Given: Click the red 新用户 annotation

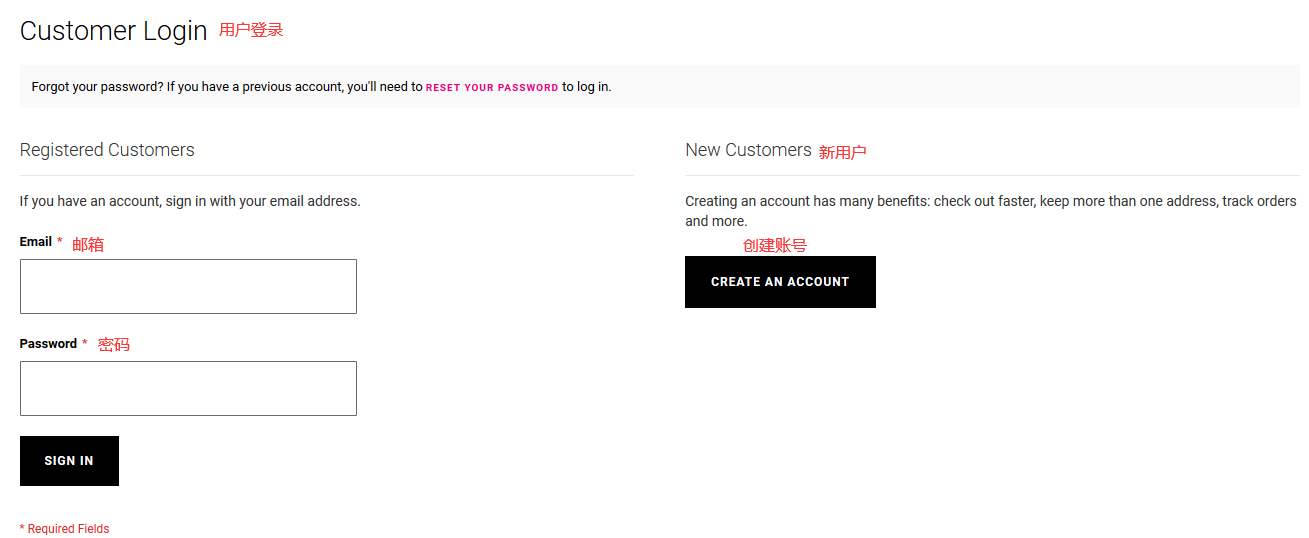Looking at the screenshot, I should tap(842, 152).
